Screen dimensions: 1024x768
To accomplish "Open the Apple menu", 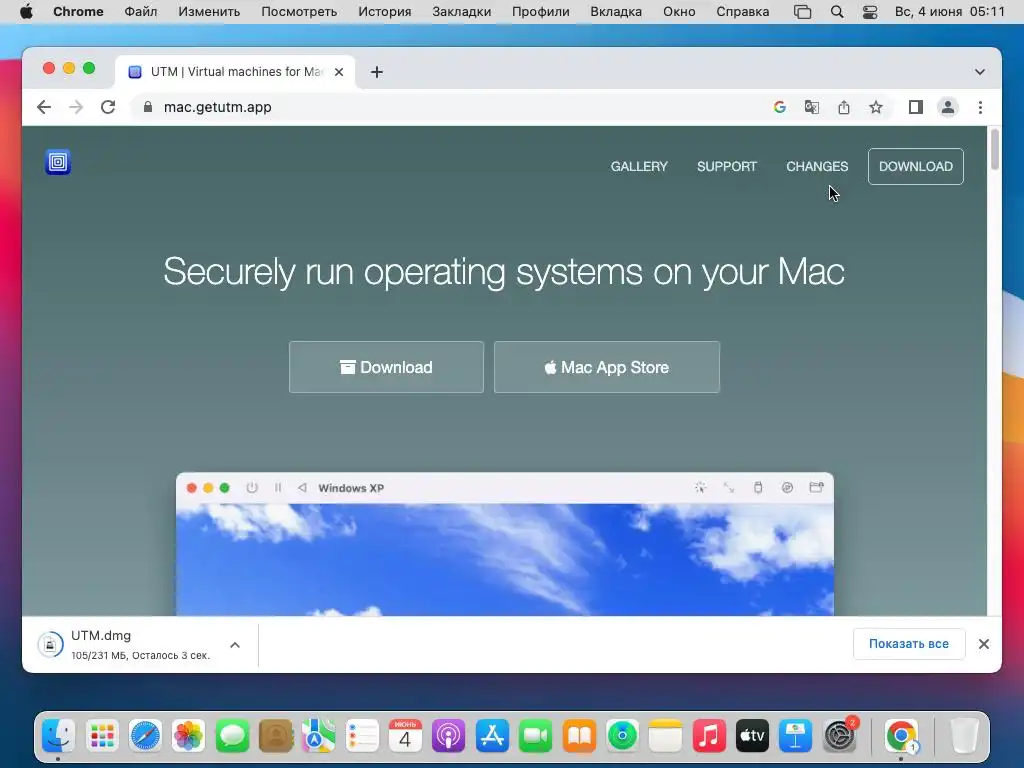I will (26, 12).
